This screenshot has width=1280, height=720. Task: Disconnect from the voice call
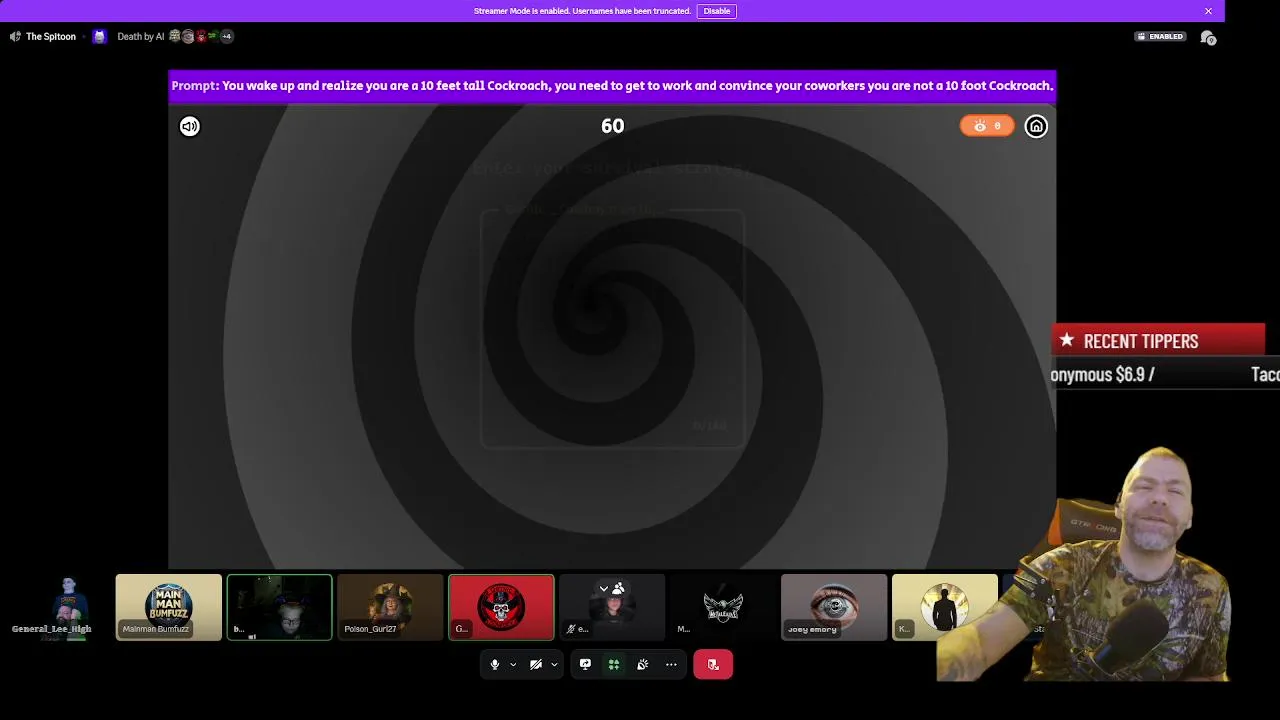click(x=713, y=664)
